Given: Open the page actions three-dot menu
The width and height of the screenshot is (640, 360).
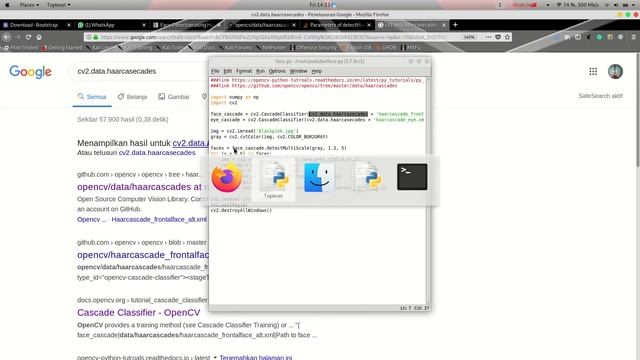Looking at the screenshot, I should (x=488, y=37).
